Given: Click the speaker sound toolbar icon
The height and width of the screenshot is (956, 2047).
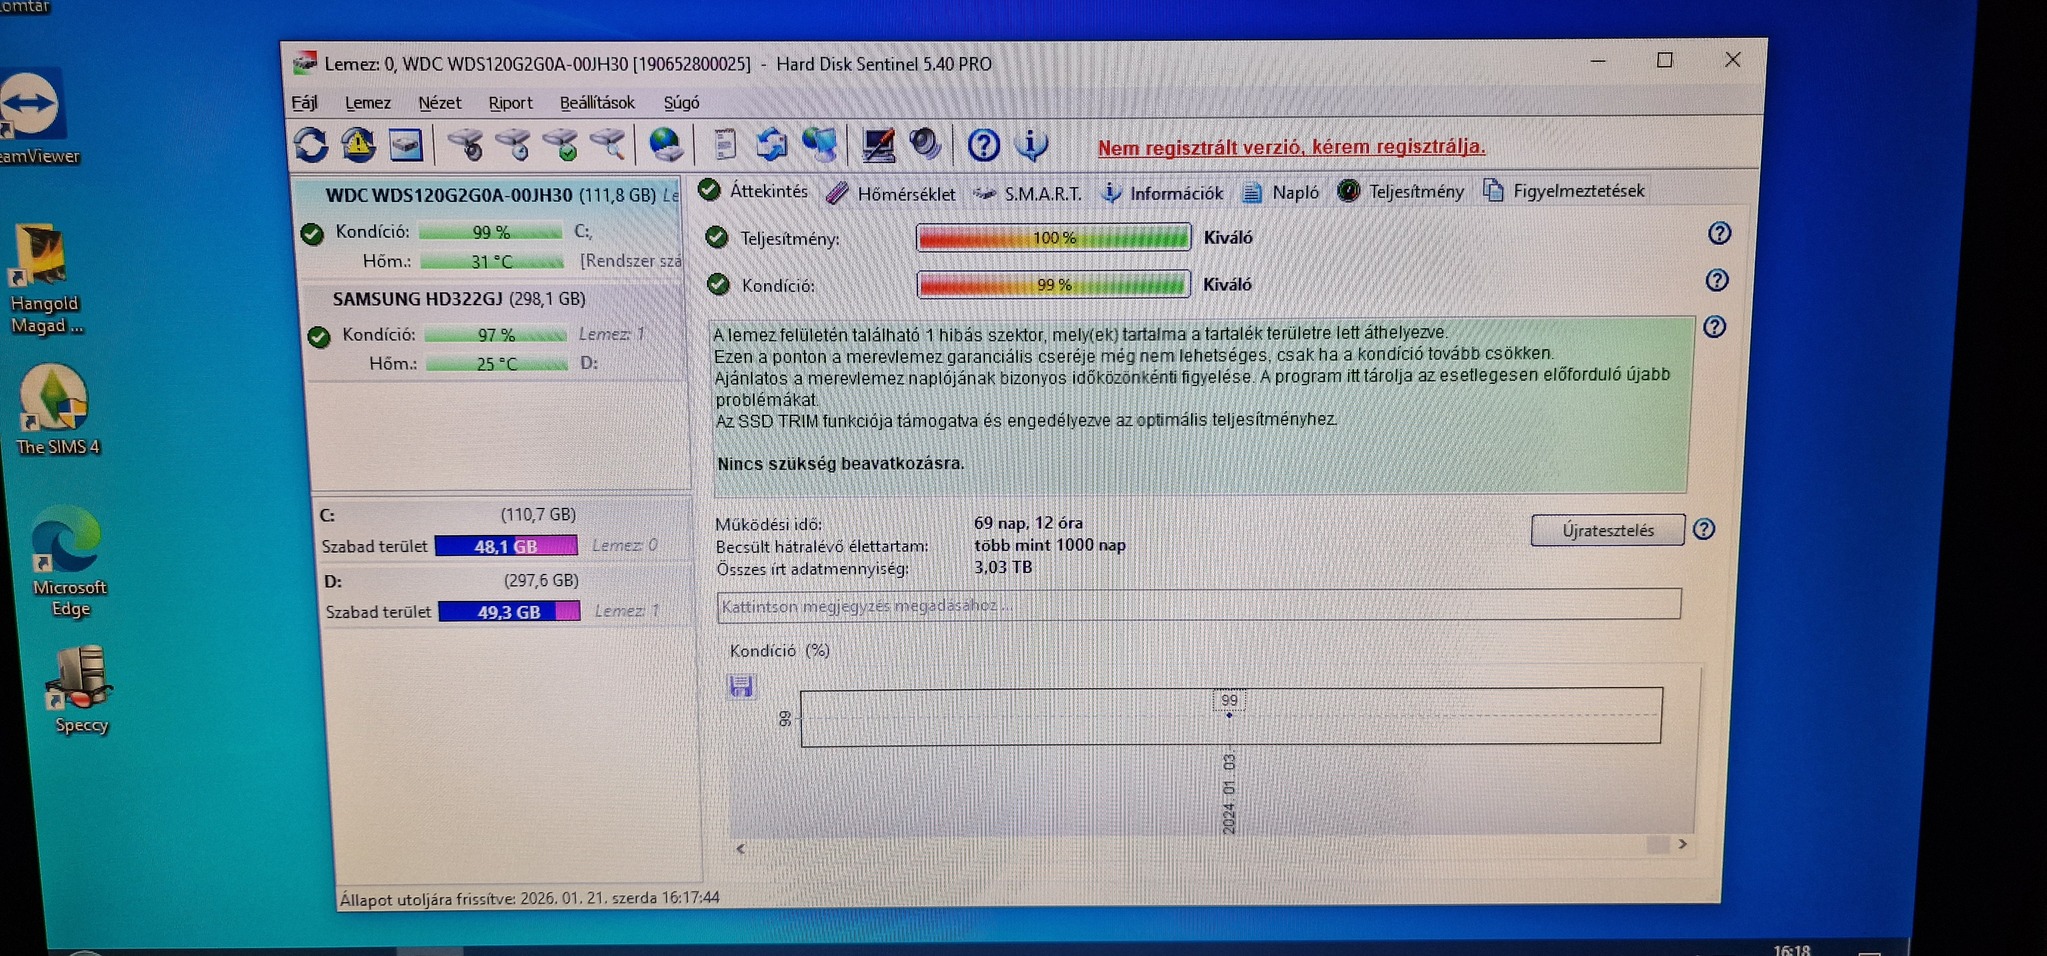Looking at the screenshot, I should tap(926, 145).
